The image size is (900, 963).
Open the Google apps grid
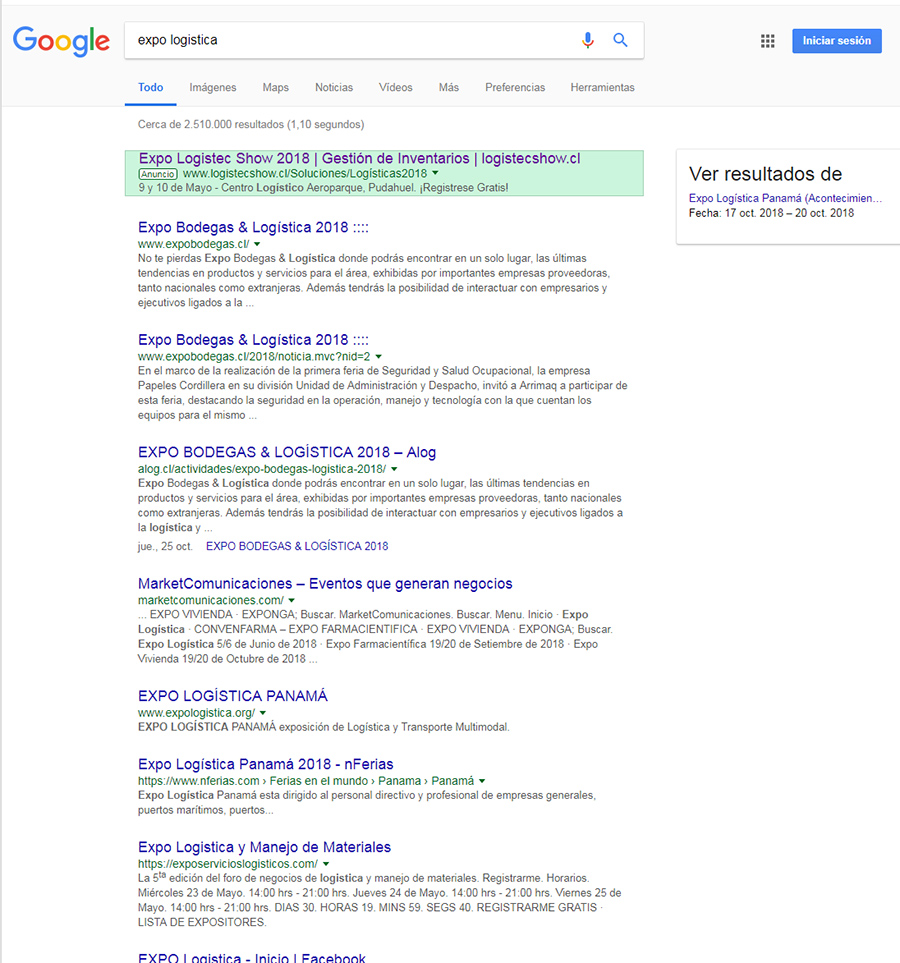point(767,41)
